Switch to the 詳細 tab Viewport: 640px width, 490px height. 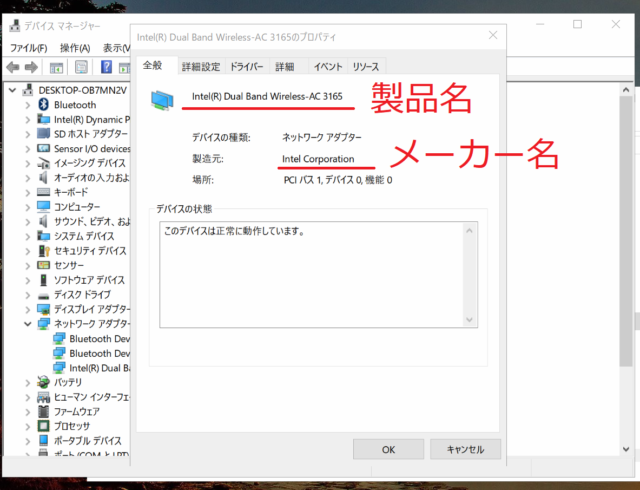[x=285, y=67]
